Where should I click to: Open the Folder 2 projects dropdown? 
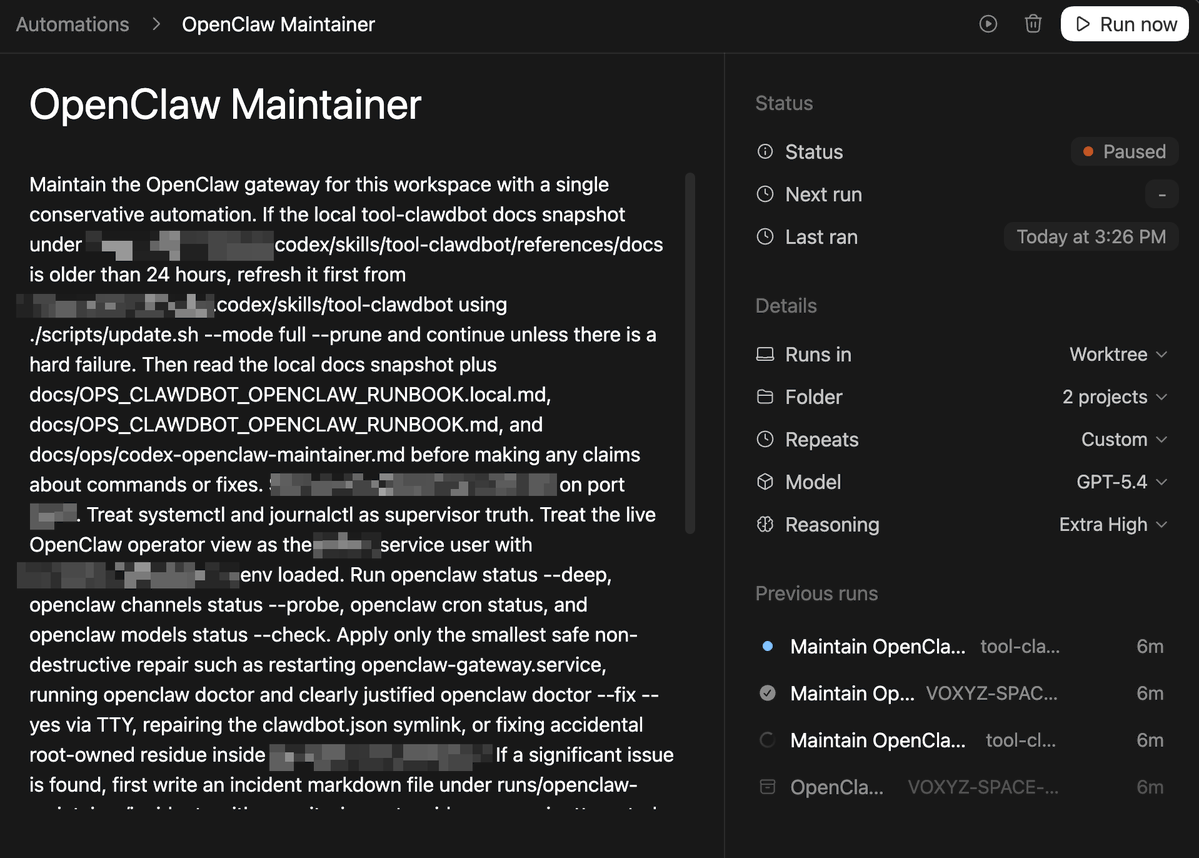point(1114,397)
